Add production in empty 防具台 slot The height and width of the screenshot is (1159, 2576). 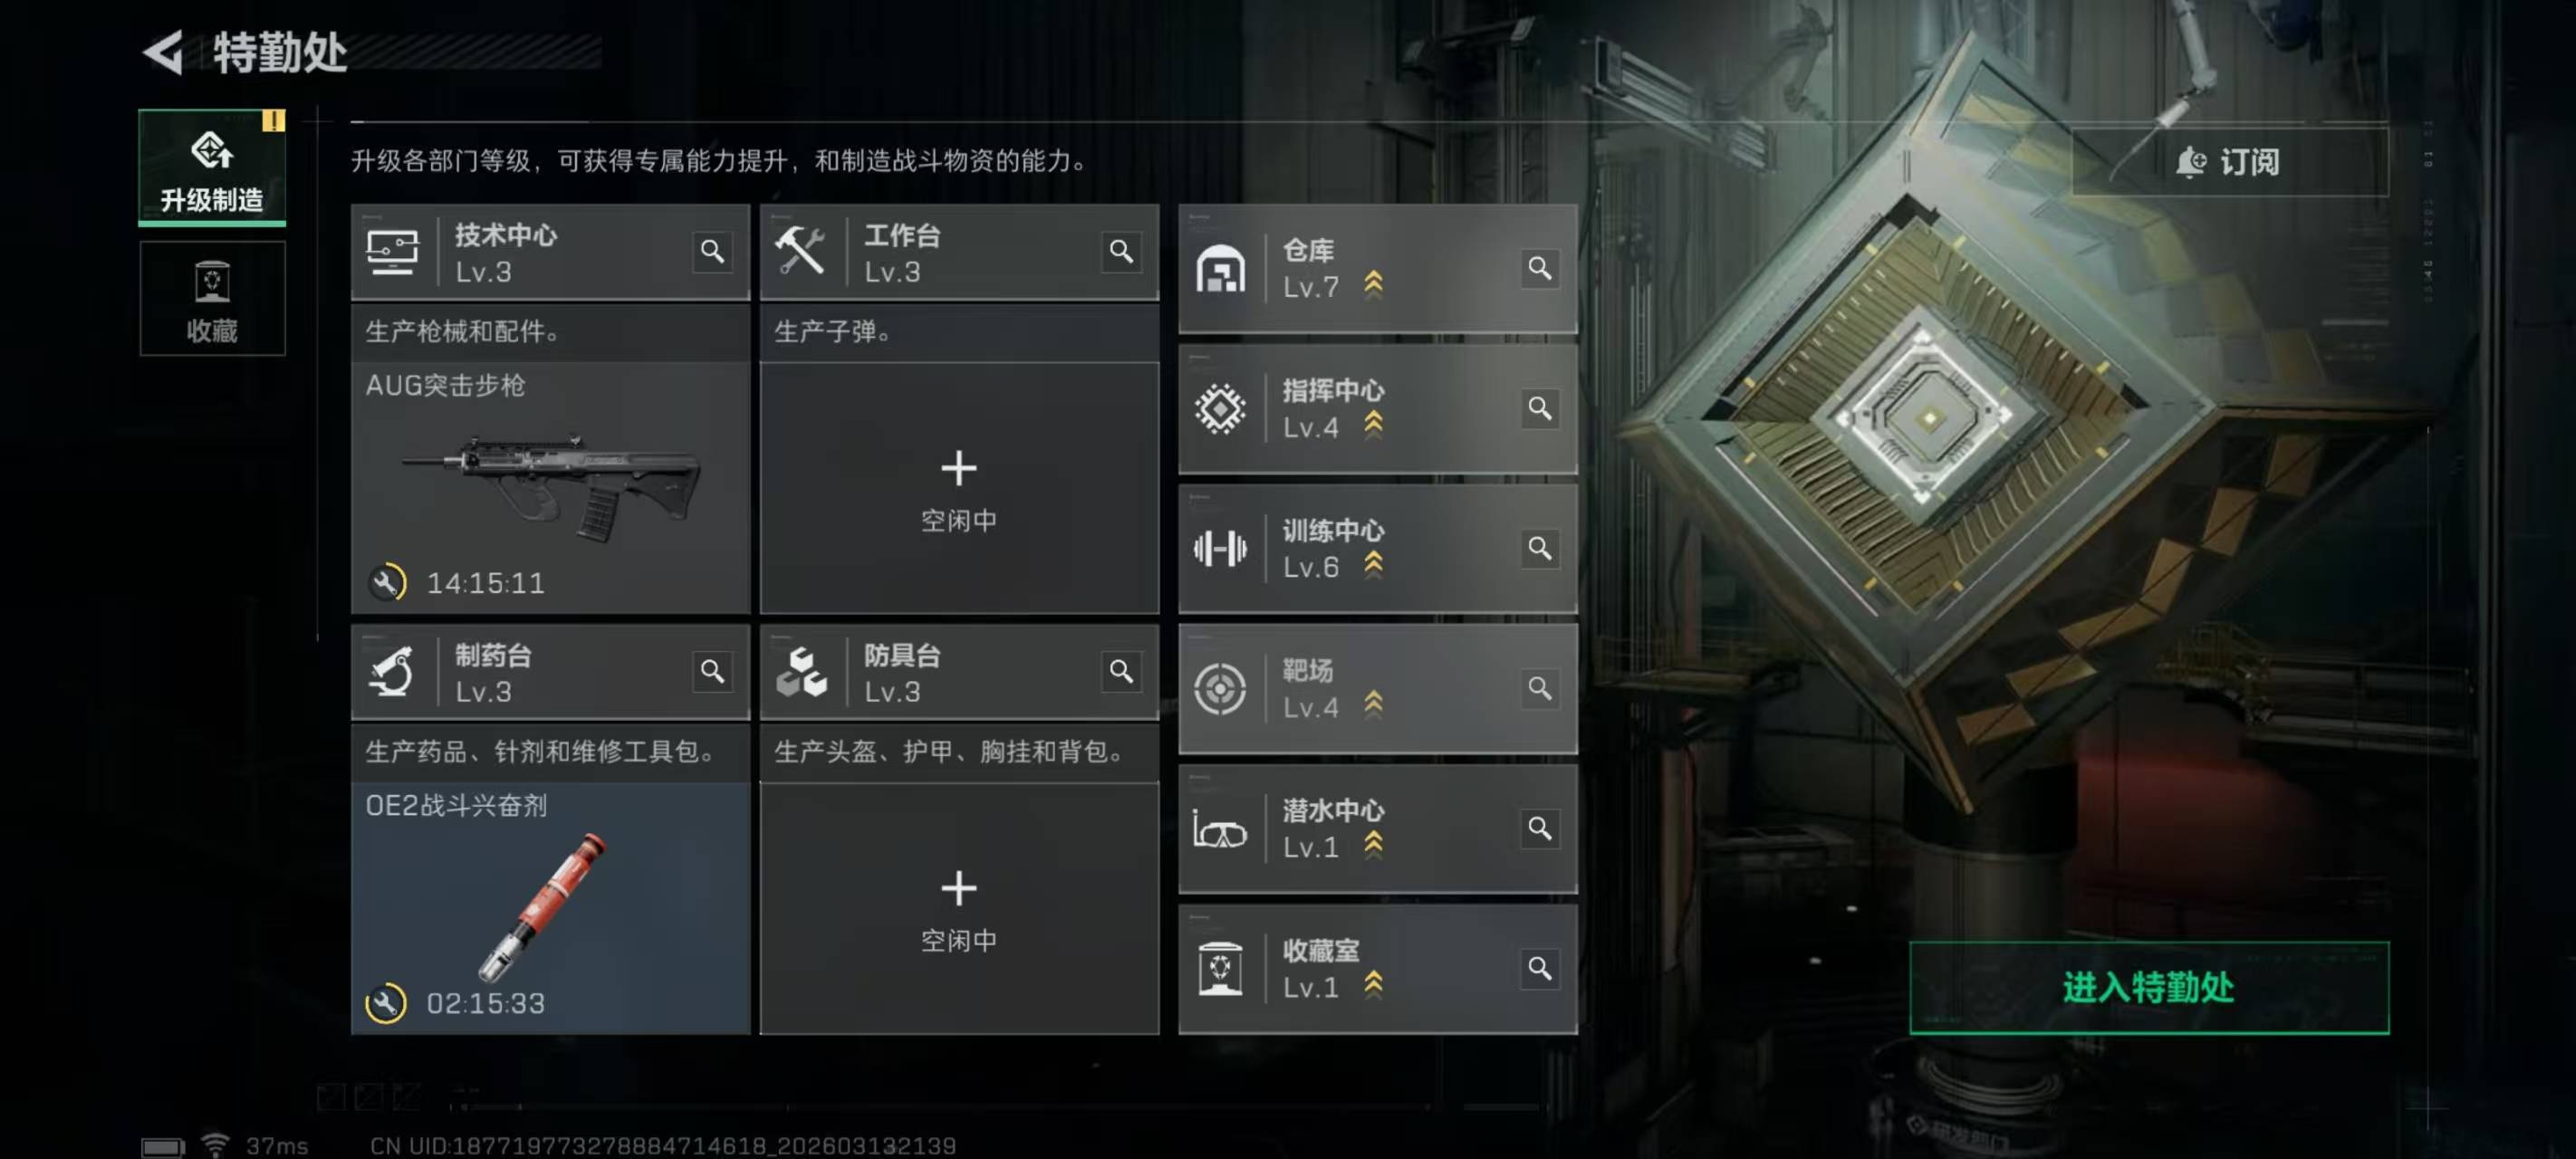click(959, 908)
